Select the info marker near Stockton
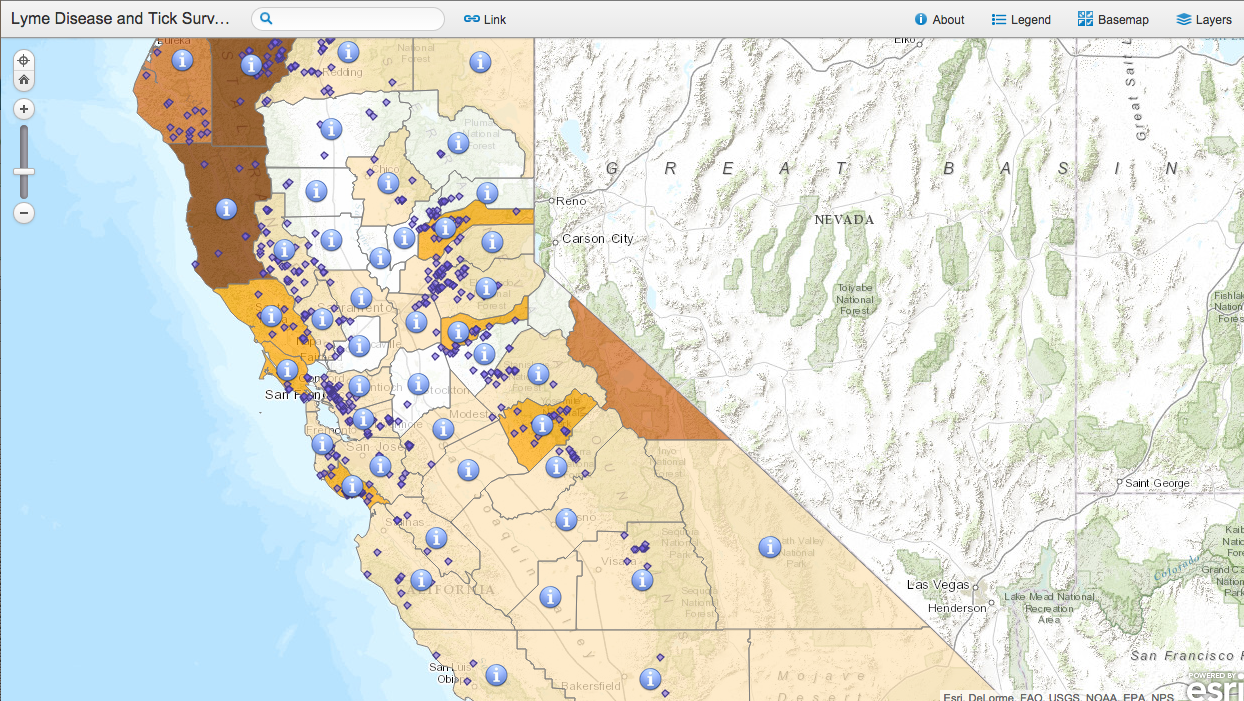This screenshot has height=701, width=1244. pyautogui.click(x=418, y=384)
